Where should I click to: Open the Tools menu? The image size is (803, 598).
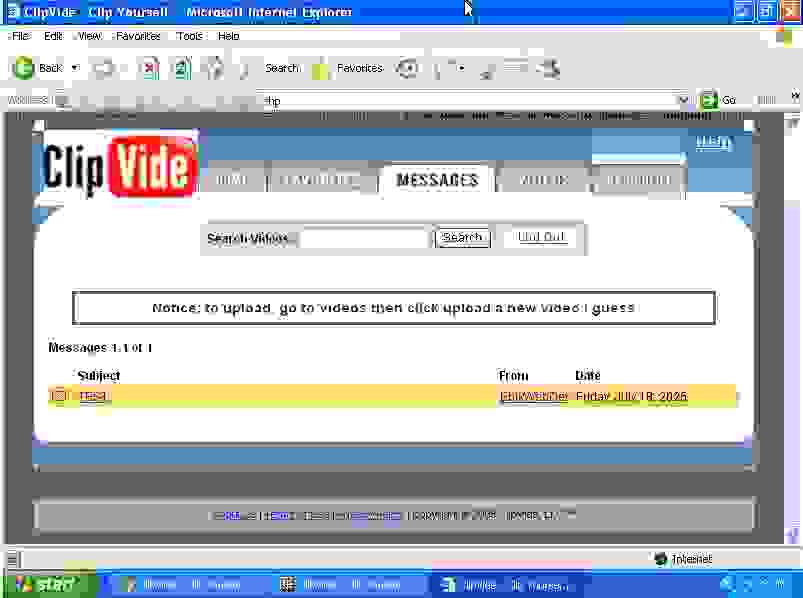pos(189,36)
